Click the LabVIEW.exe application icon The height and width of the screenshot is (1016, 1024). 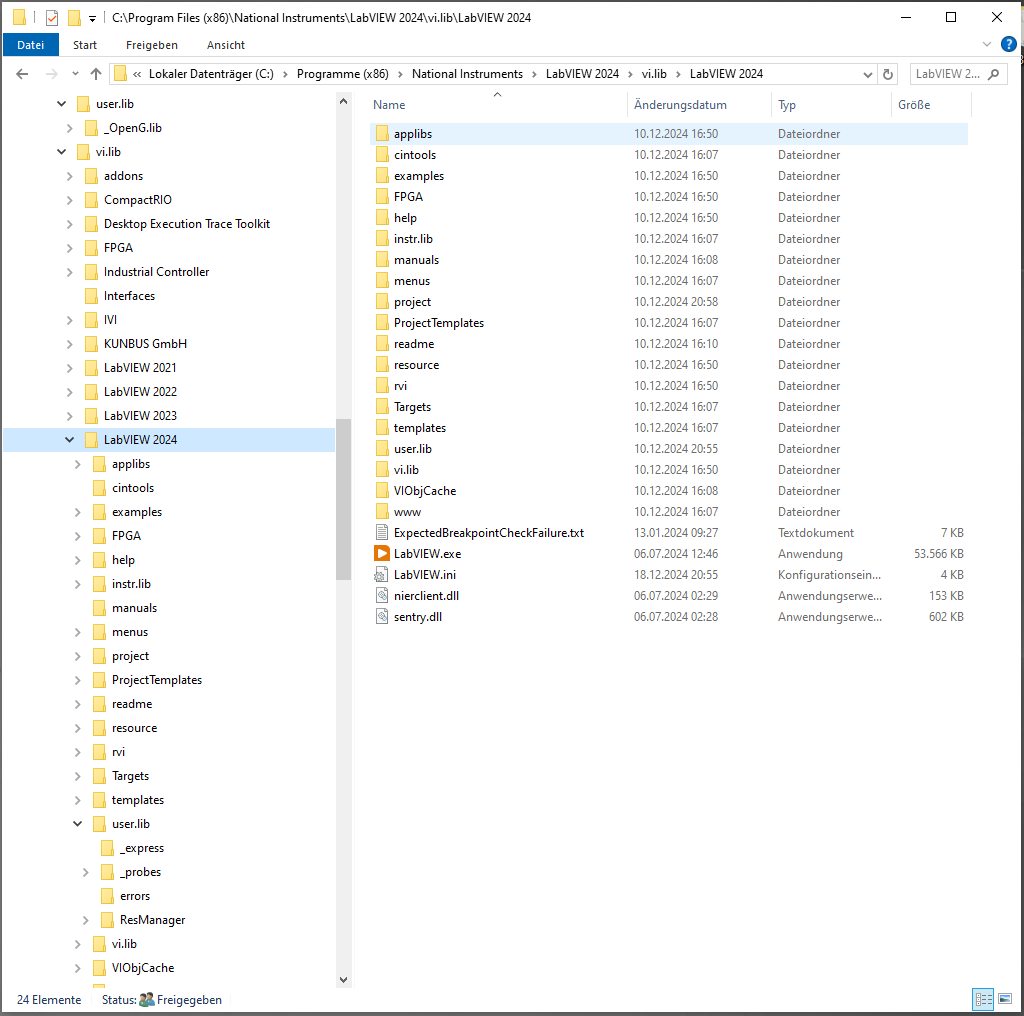click(x=381, y=554)
